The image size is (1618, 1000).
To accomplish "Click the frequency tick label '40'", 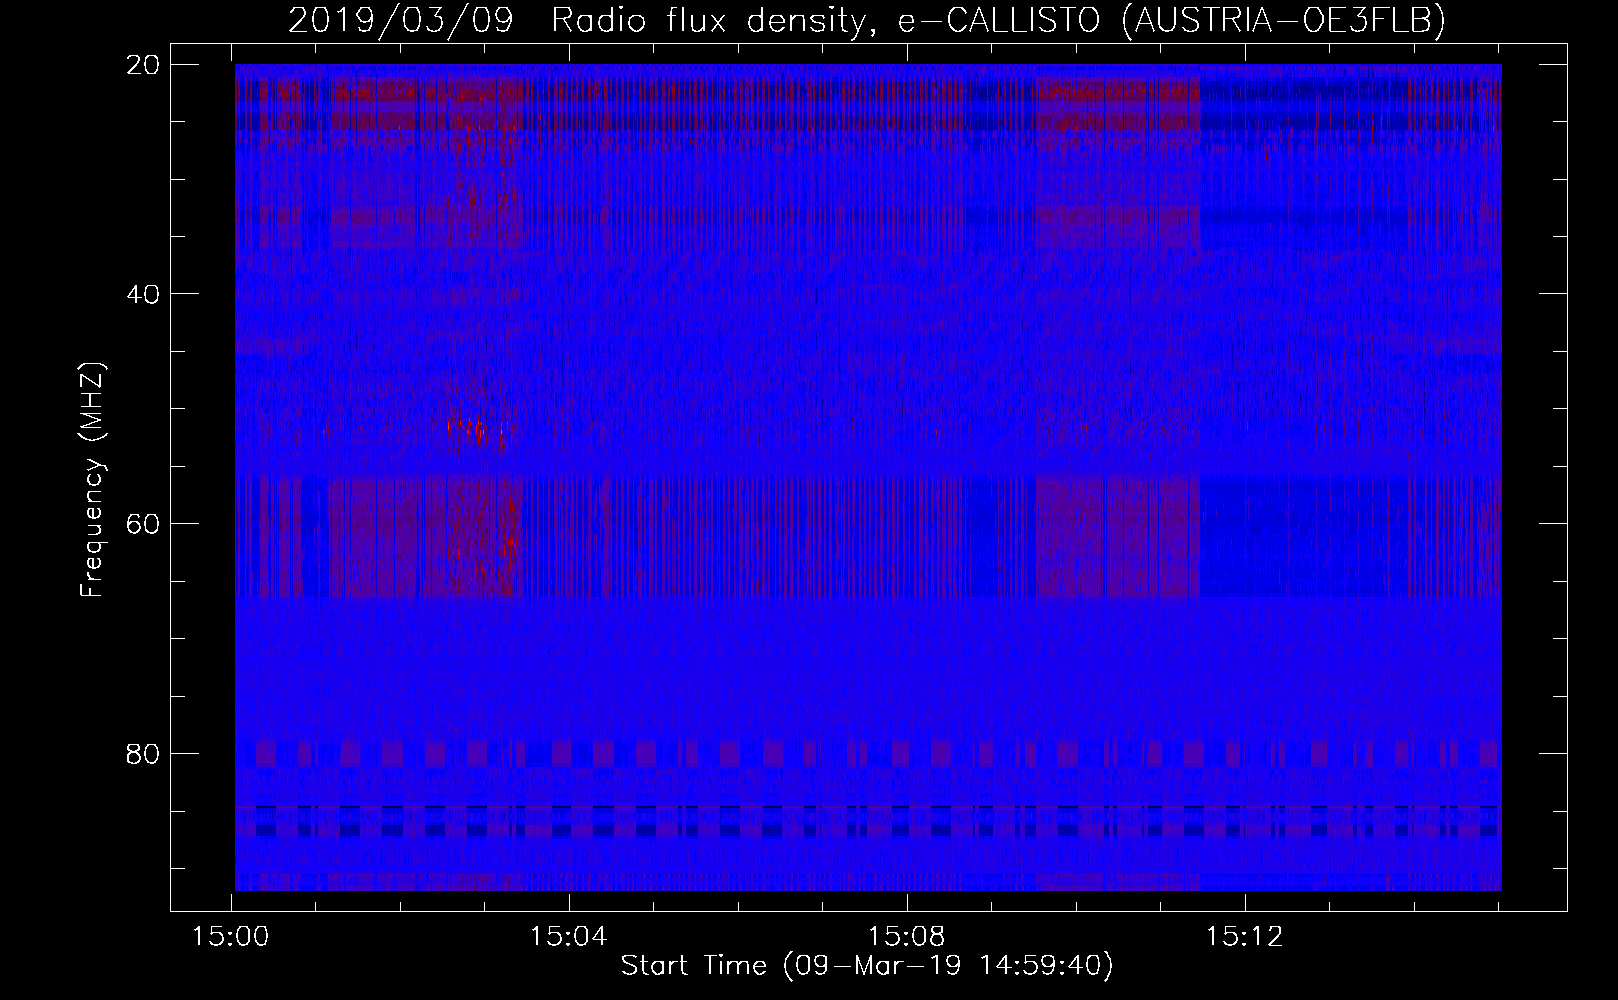I will coord(144,294).
